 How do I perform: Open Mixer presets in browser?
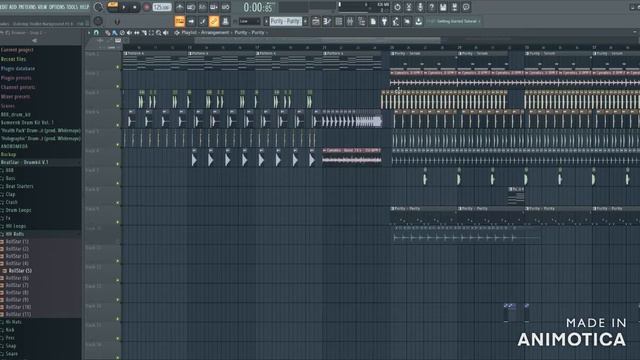tap(16, 97)
